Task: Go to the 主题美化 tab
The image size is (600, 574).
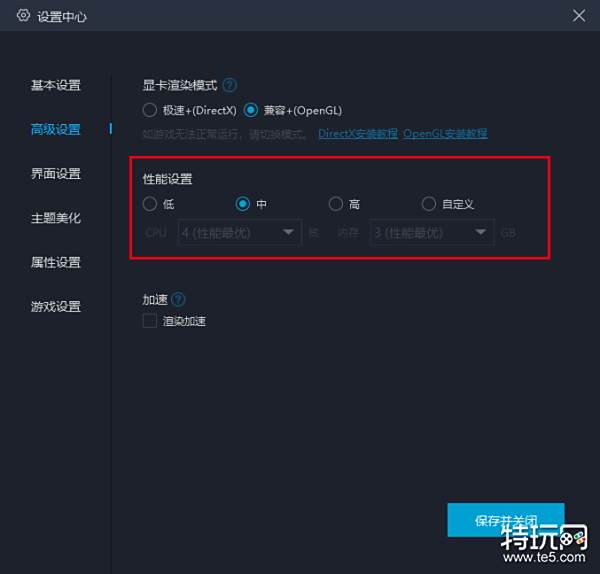Action: (x=56, y=218)
